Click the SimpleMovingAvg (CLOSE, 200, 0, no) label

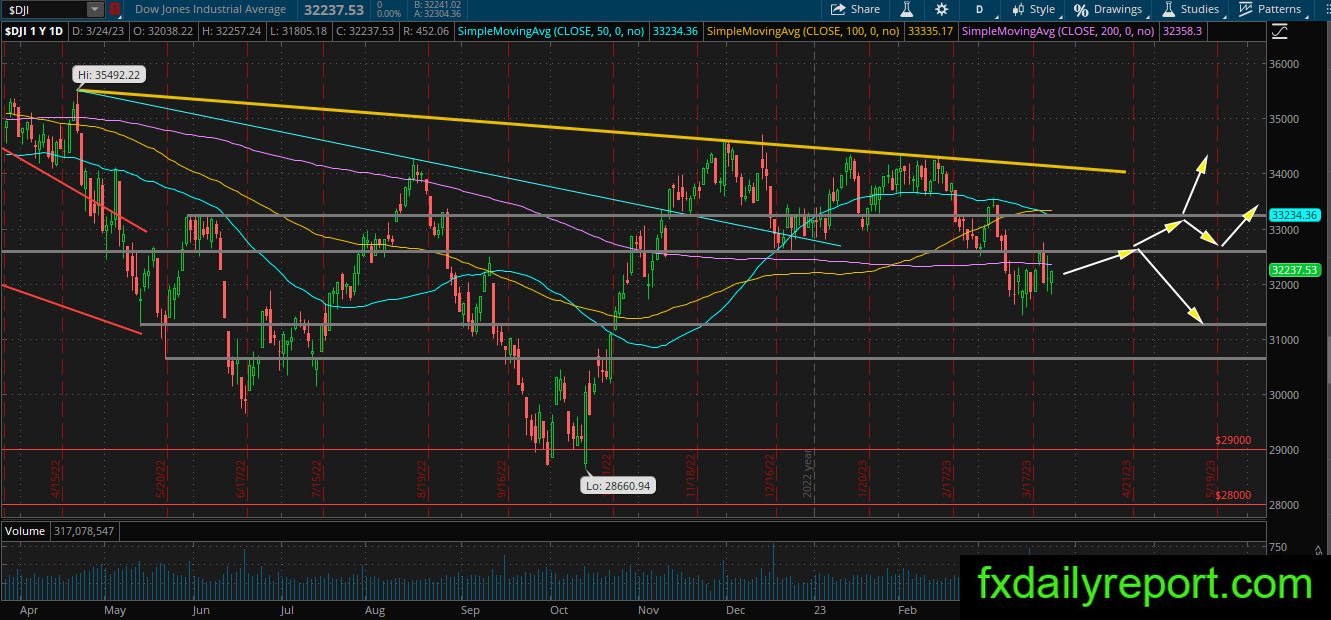coord(1057,31)
